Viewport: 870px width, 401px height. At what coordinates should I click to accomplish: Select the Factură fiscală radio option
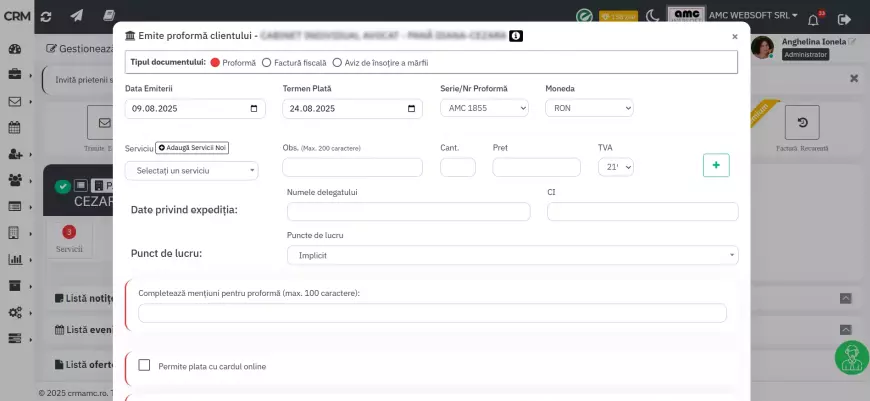tap(266, 62)
